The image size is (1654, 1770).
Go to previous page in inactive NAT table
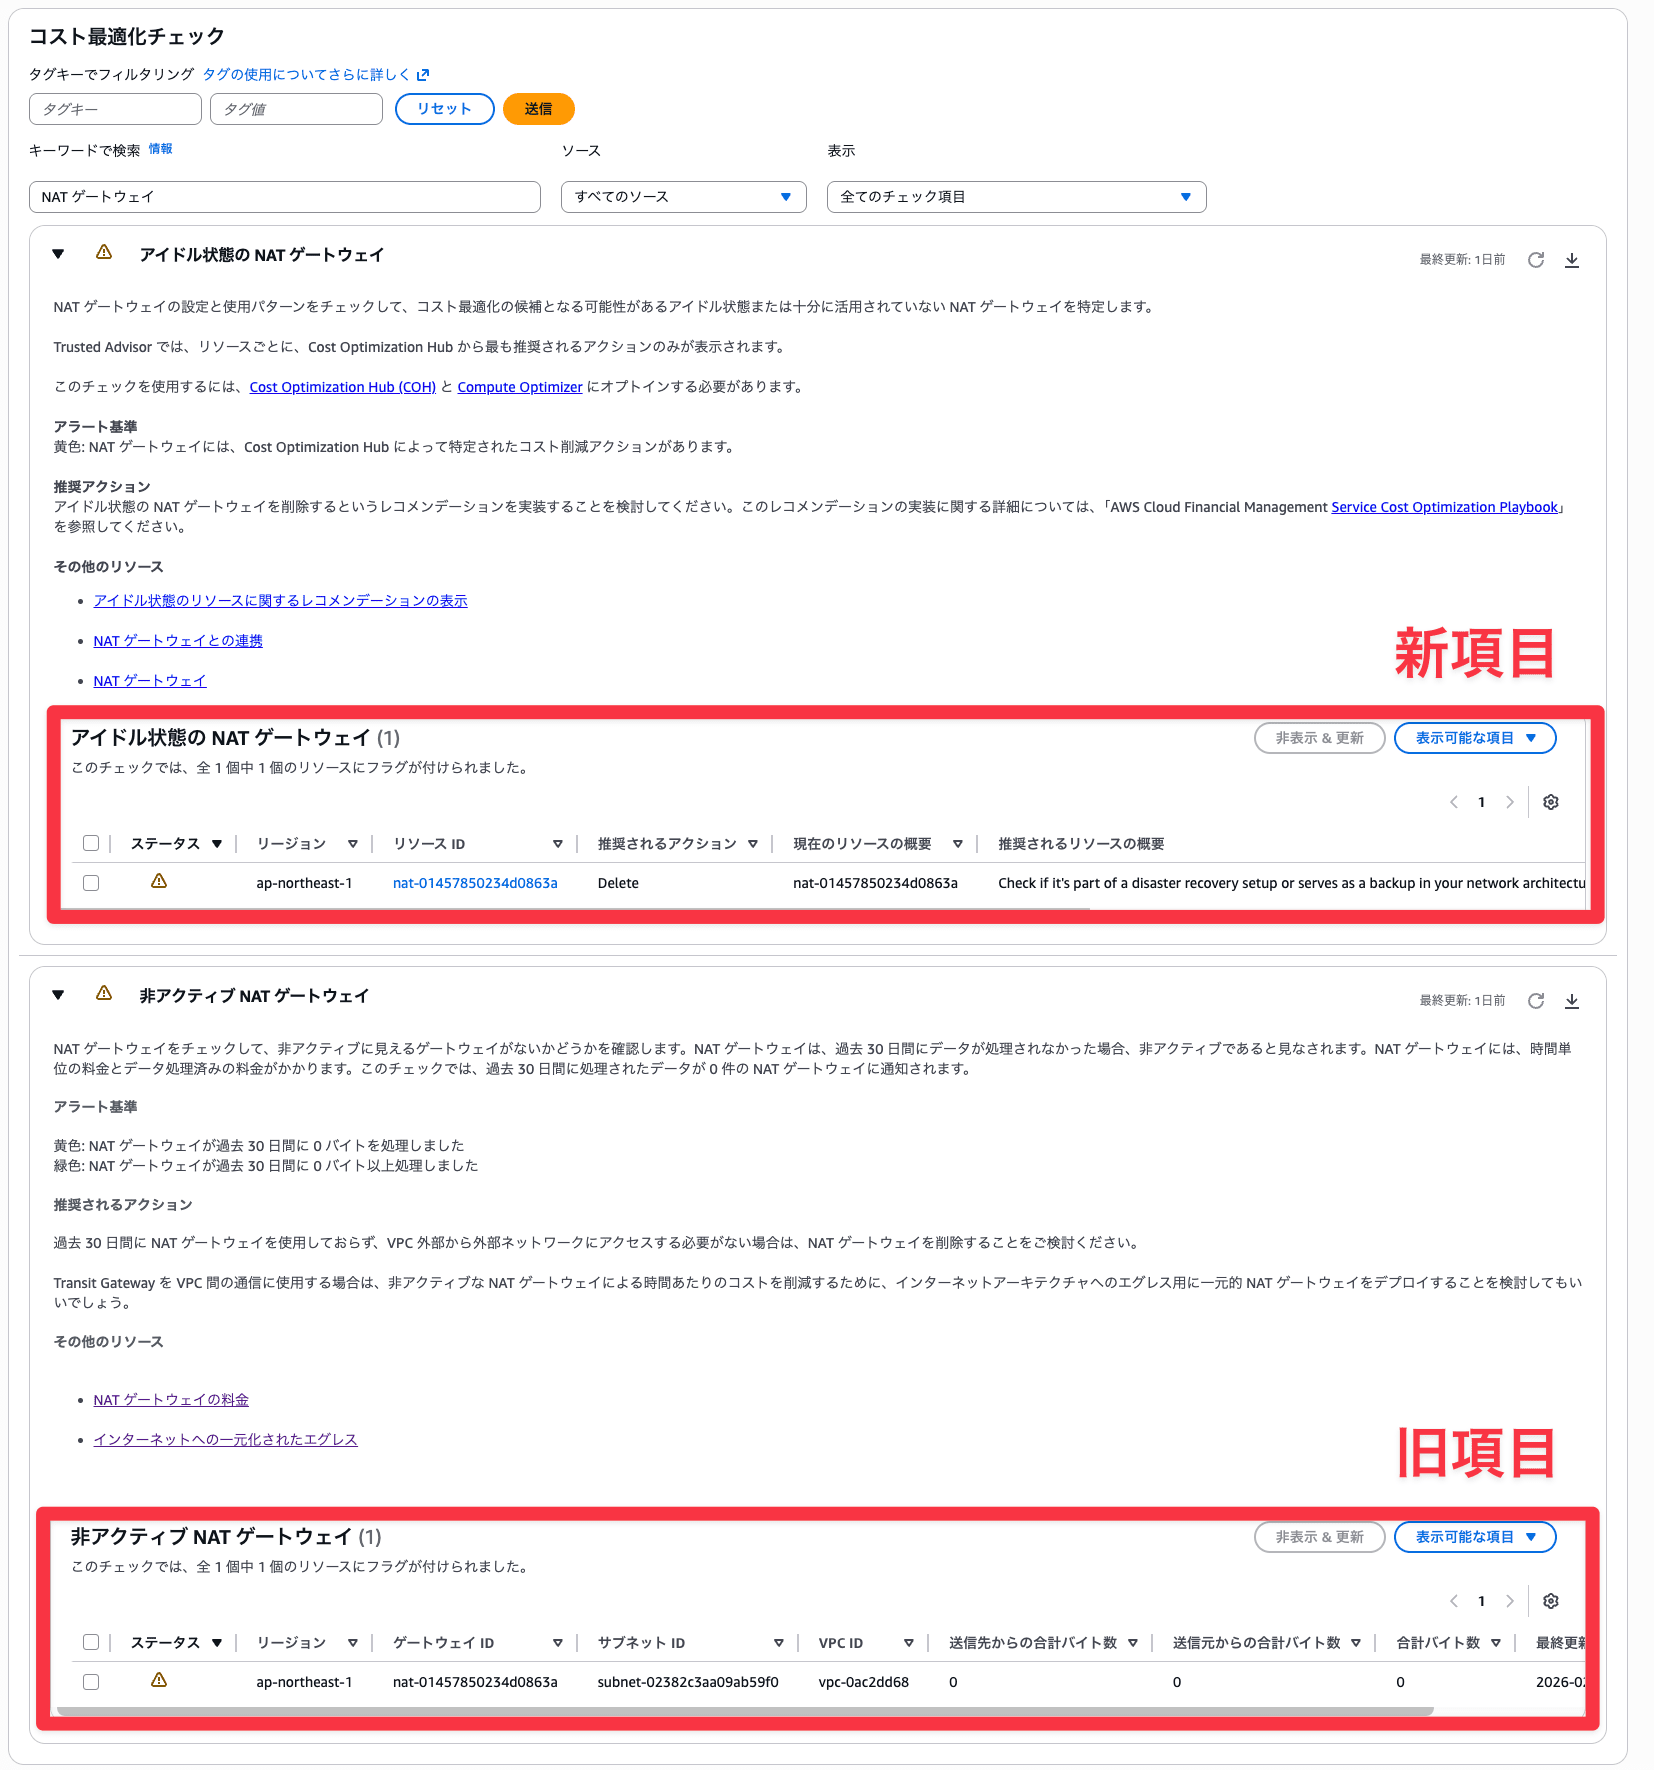(1454, 1601)
